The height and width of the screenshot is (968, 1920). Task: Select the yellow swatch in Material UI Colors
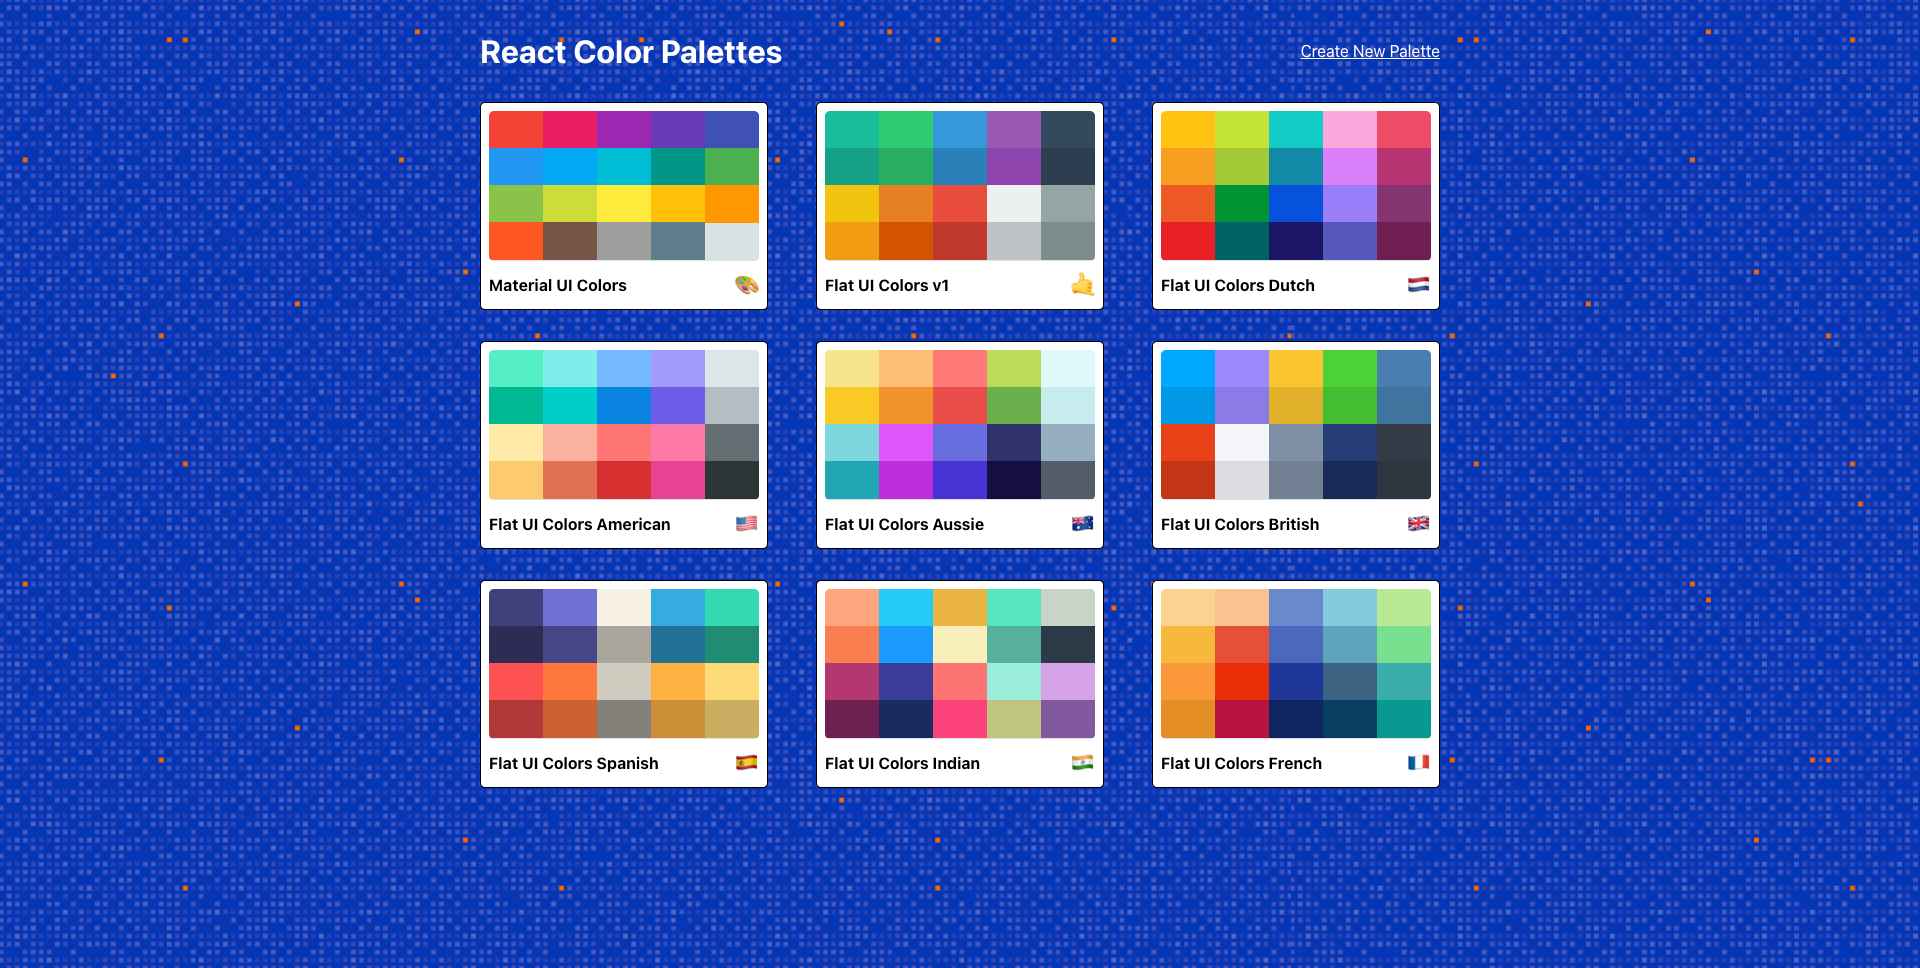[x=624, y=204]
